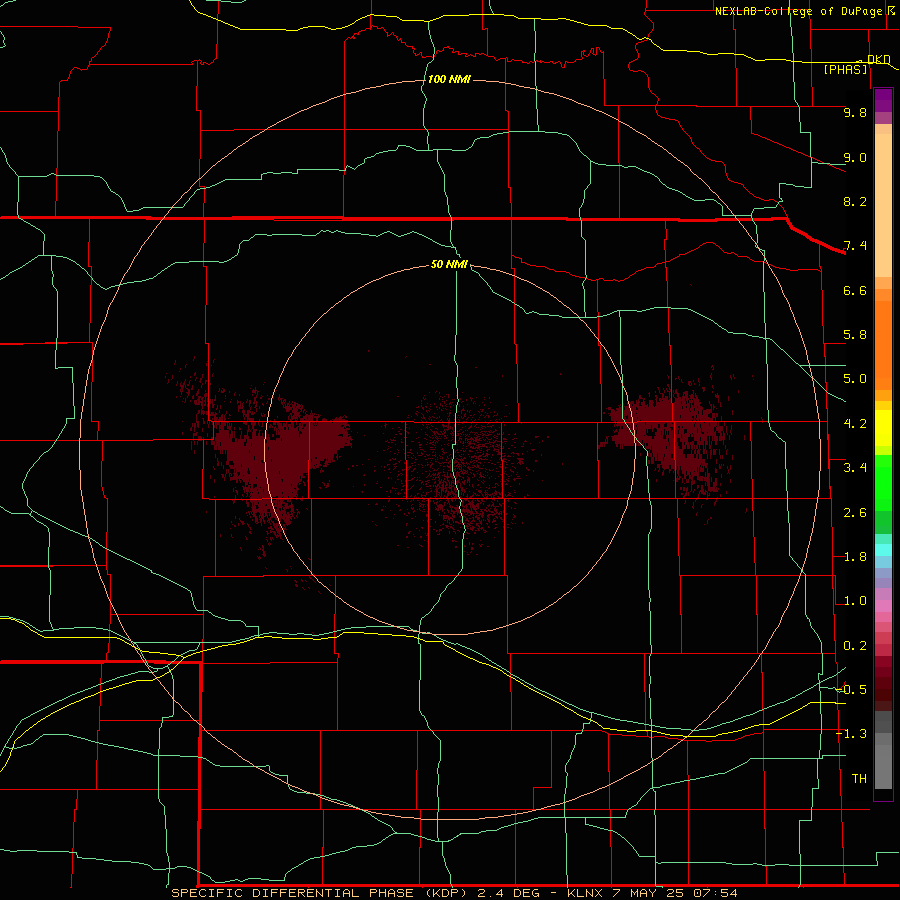Click the [PHAS] label above the color scale
Image resolution: width=900 pixels, height=900 pixels.
[x=845, y=70]
